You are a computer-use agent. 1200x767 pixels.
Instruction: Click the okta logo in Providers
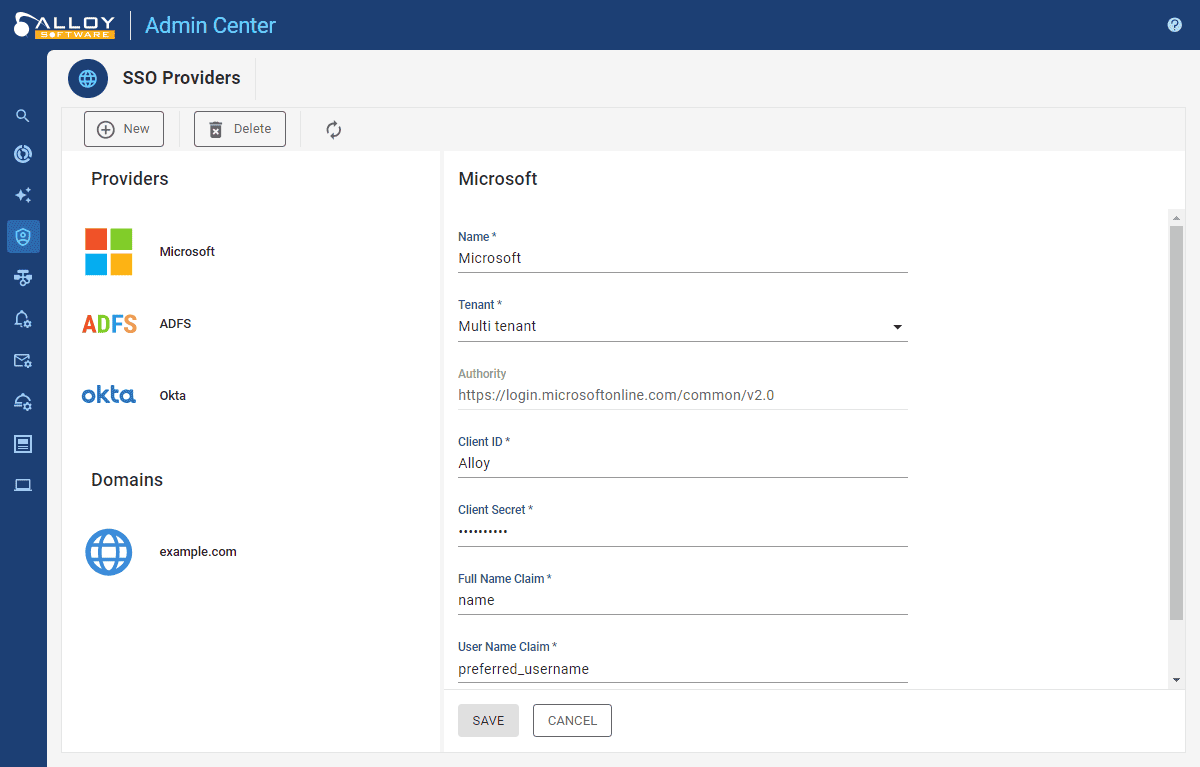click(109, 395)
